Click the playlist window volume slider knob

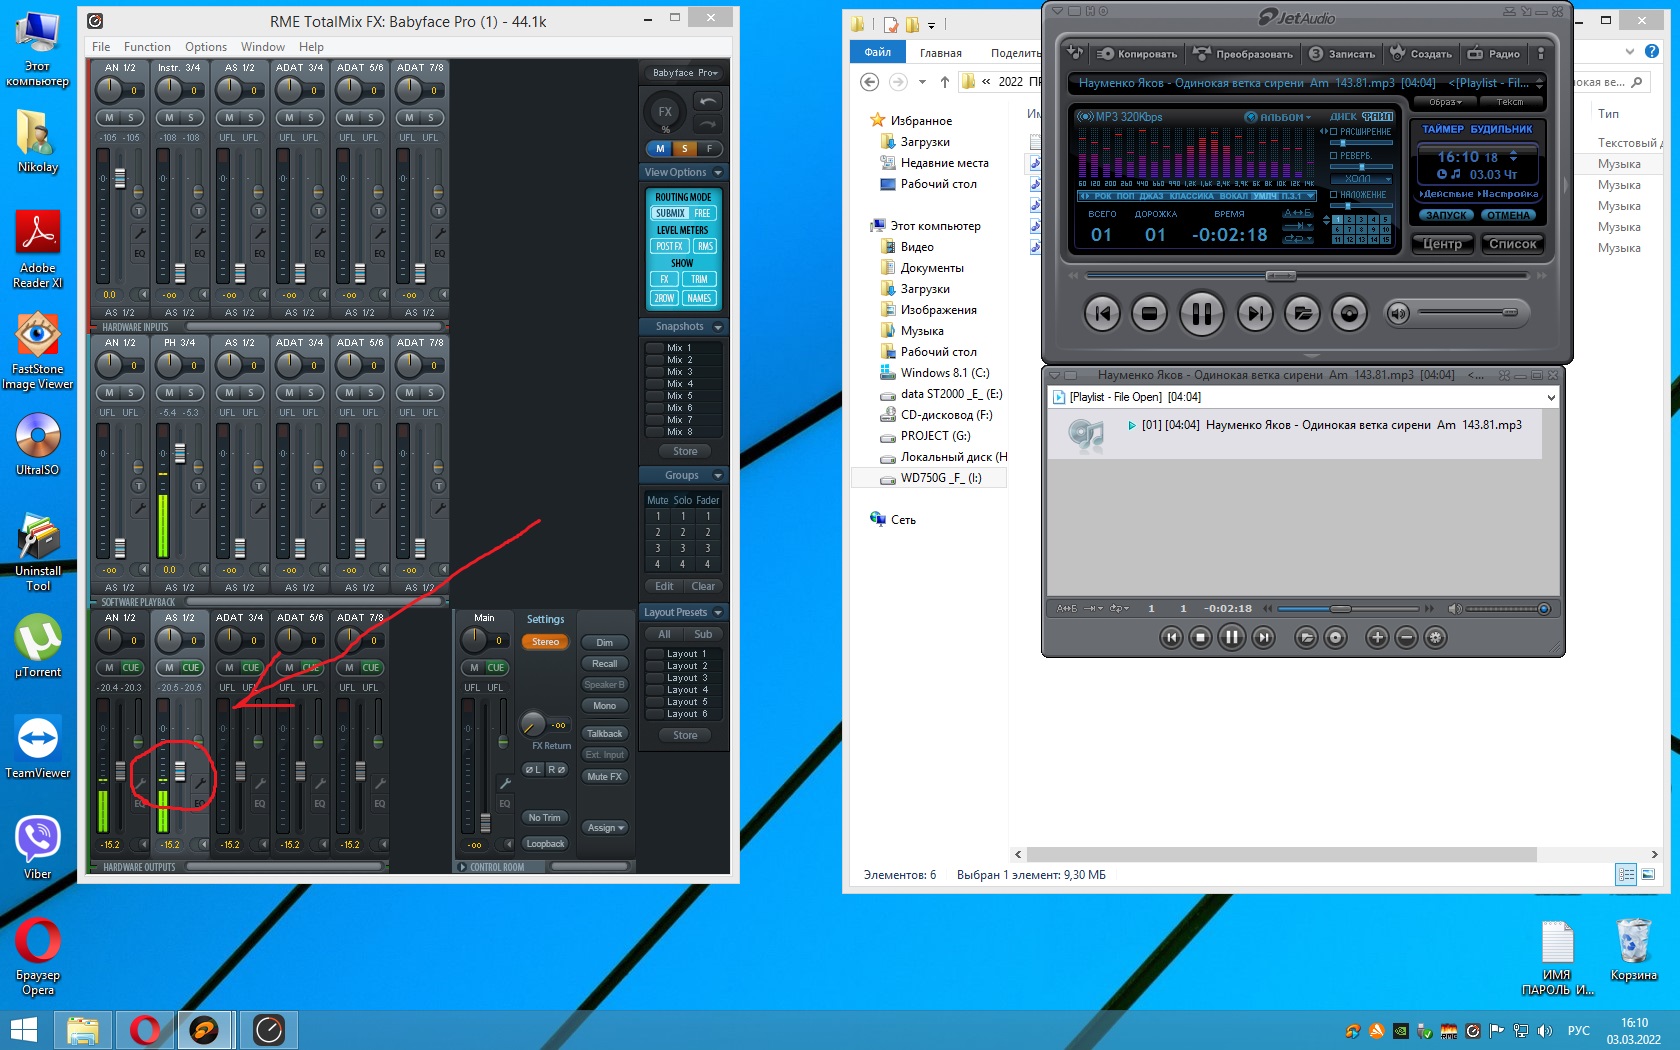pos(1544,609)
